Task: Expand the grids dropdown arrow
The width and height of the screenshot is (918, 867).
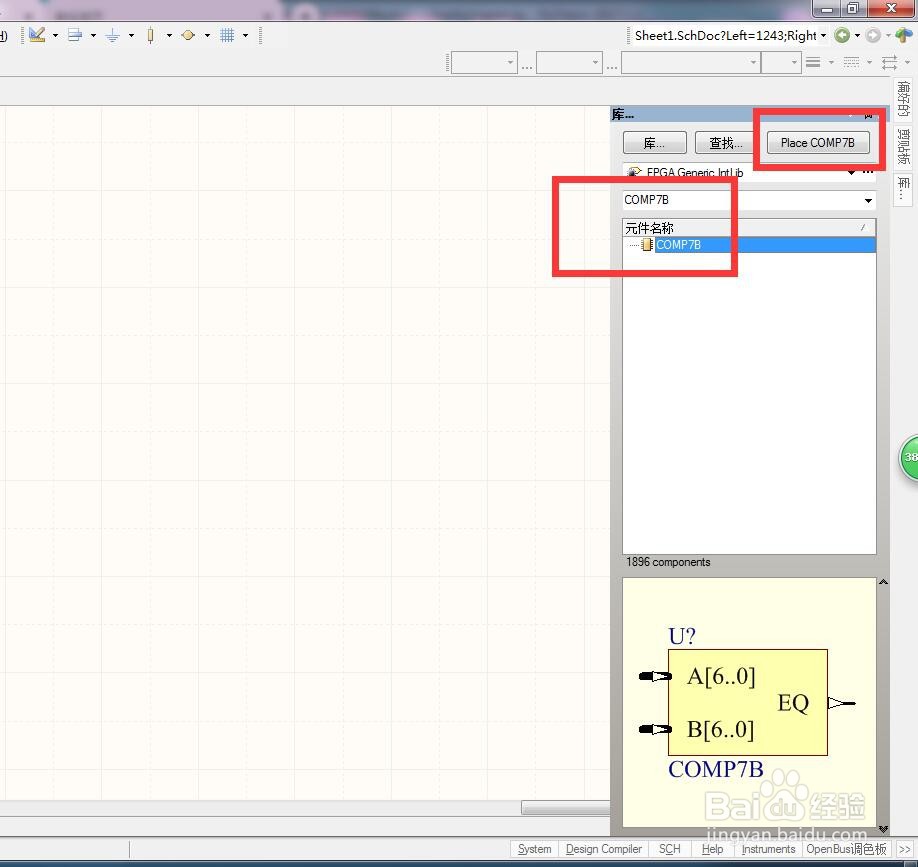Action: coord(245,36)
